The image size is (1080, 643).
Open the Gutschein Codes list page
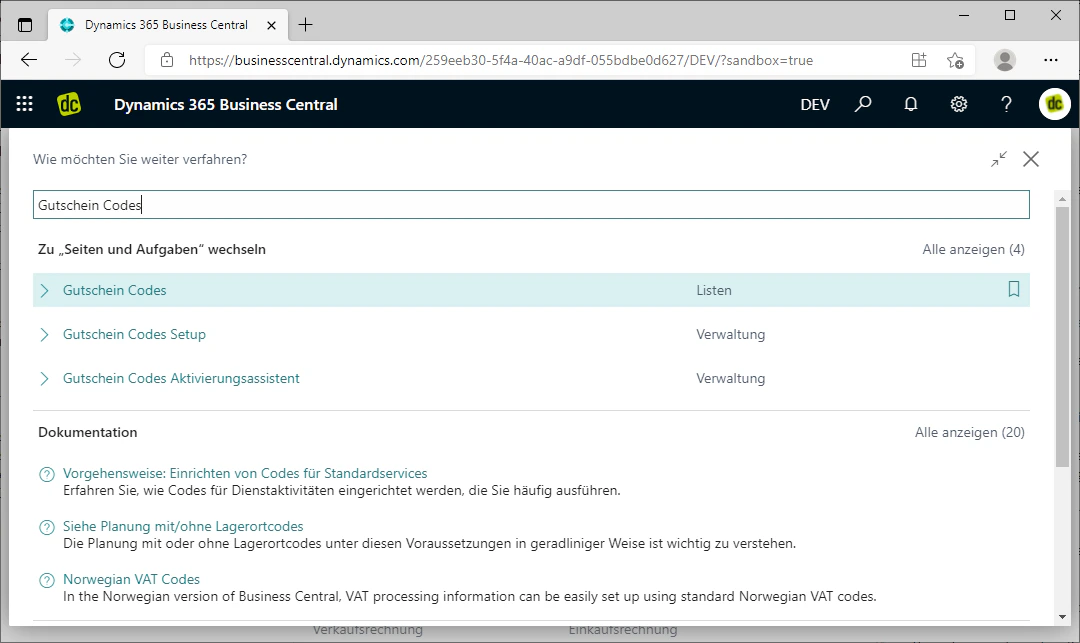[x=115, y=291]
